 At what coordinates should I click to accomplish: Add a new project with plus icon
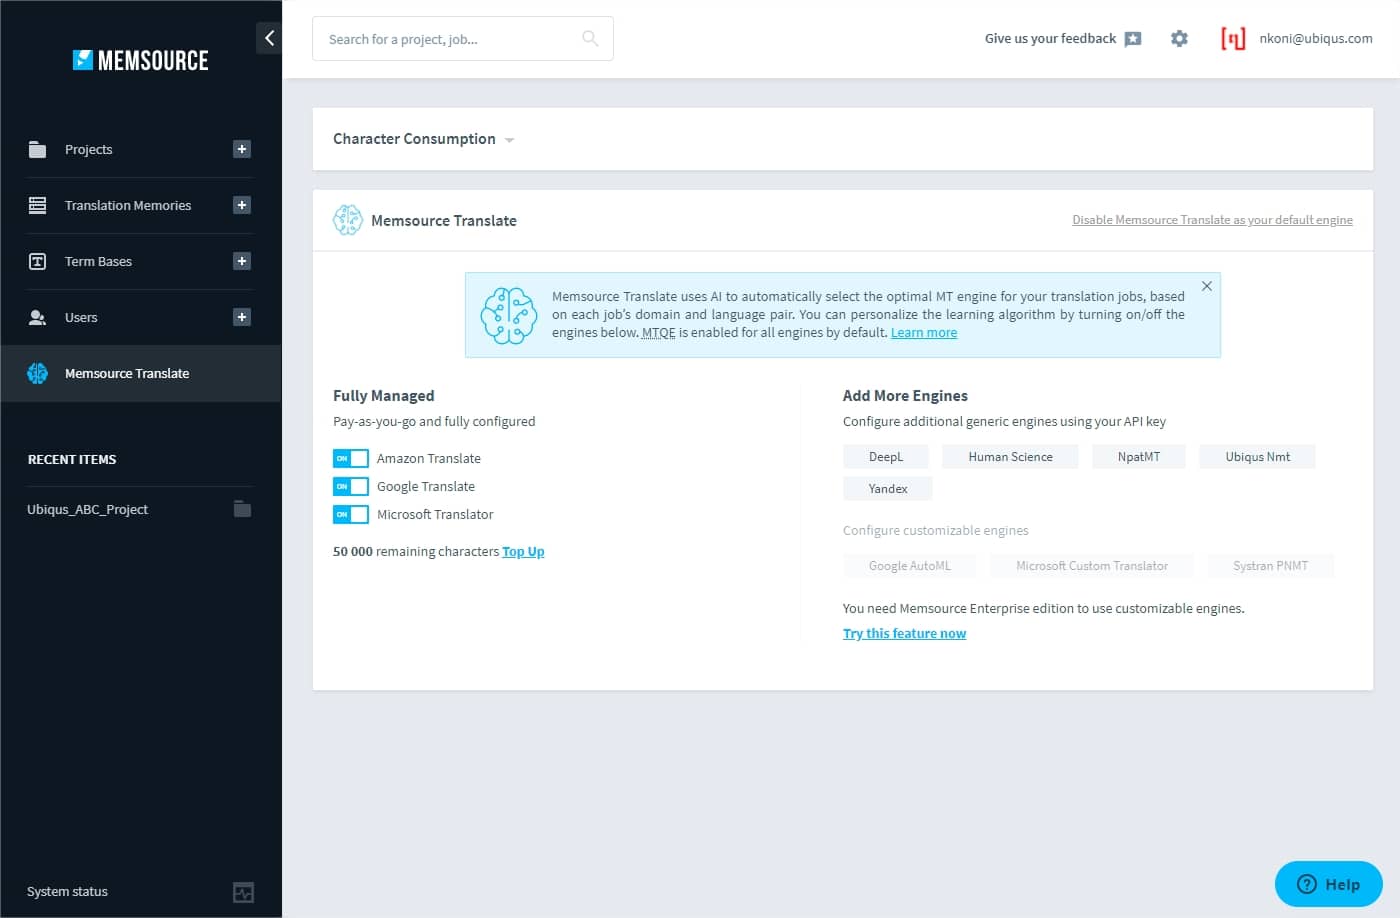tap(241, 149)
